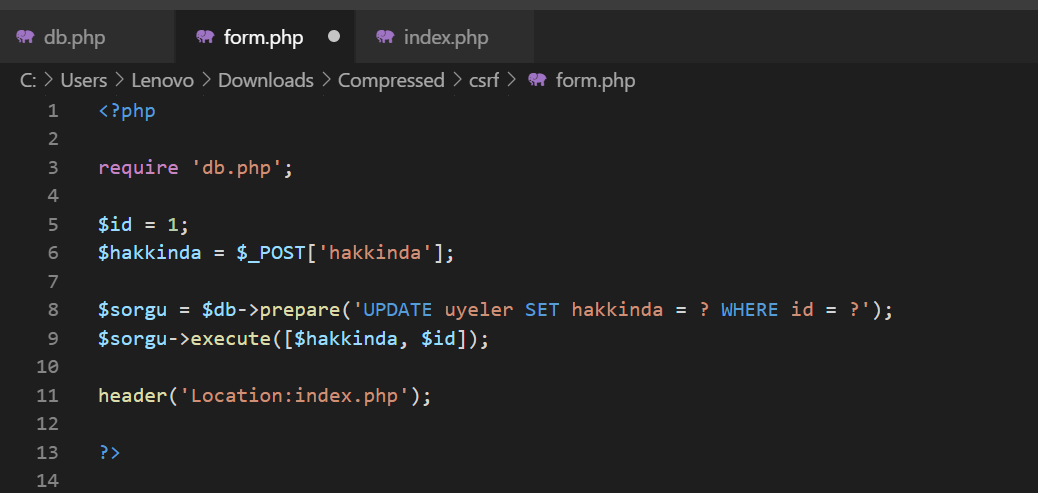The width and height of the screenshot is (1038, 493).
Task: Click the closing ?> tag on line 13
Action: [110, 453]
